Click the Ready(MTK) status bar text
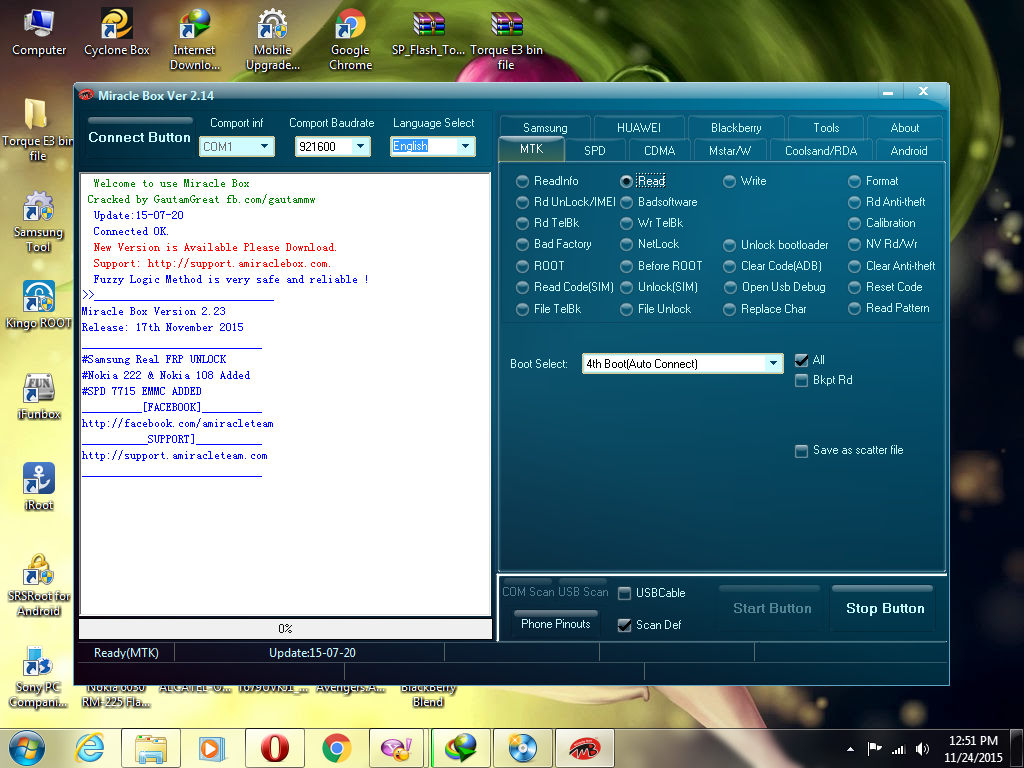Image resolution: width=1024 pixels, height=768 pixels. point(126,652)
